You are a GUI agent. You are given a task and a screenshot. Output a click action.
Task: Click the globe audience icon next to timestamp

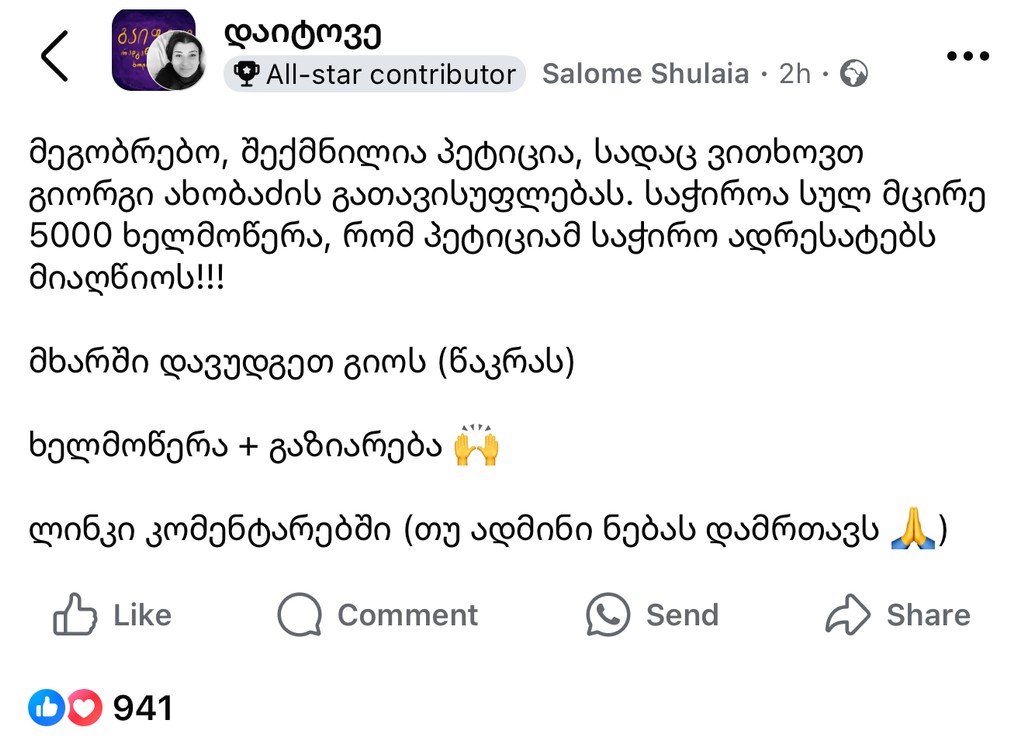click(x=853, y=73)
